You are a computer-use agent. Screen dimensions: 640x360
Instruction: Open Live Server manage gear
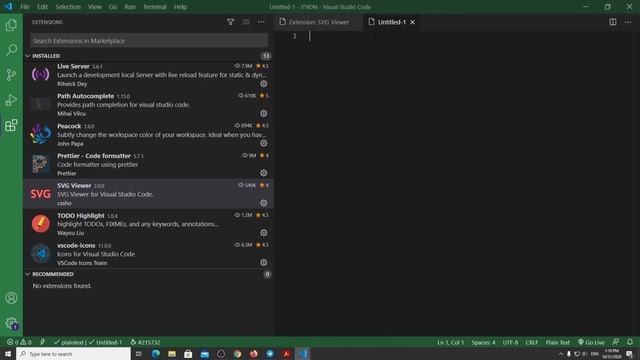pos(264,84)
